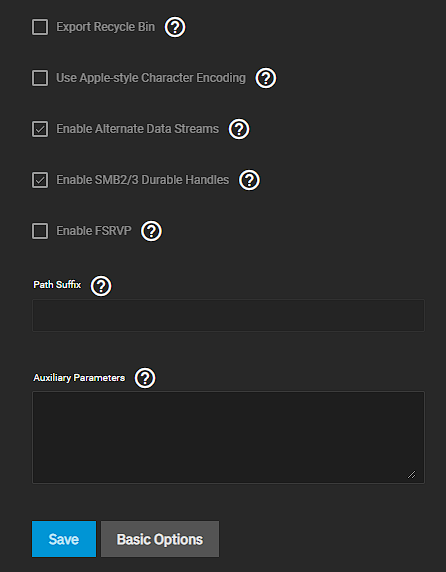The height and width of the screenshot is (572, 446).
Task: Check Use Apple-style Character Encoding
Action: tap(40, 78)
